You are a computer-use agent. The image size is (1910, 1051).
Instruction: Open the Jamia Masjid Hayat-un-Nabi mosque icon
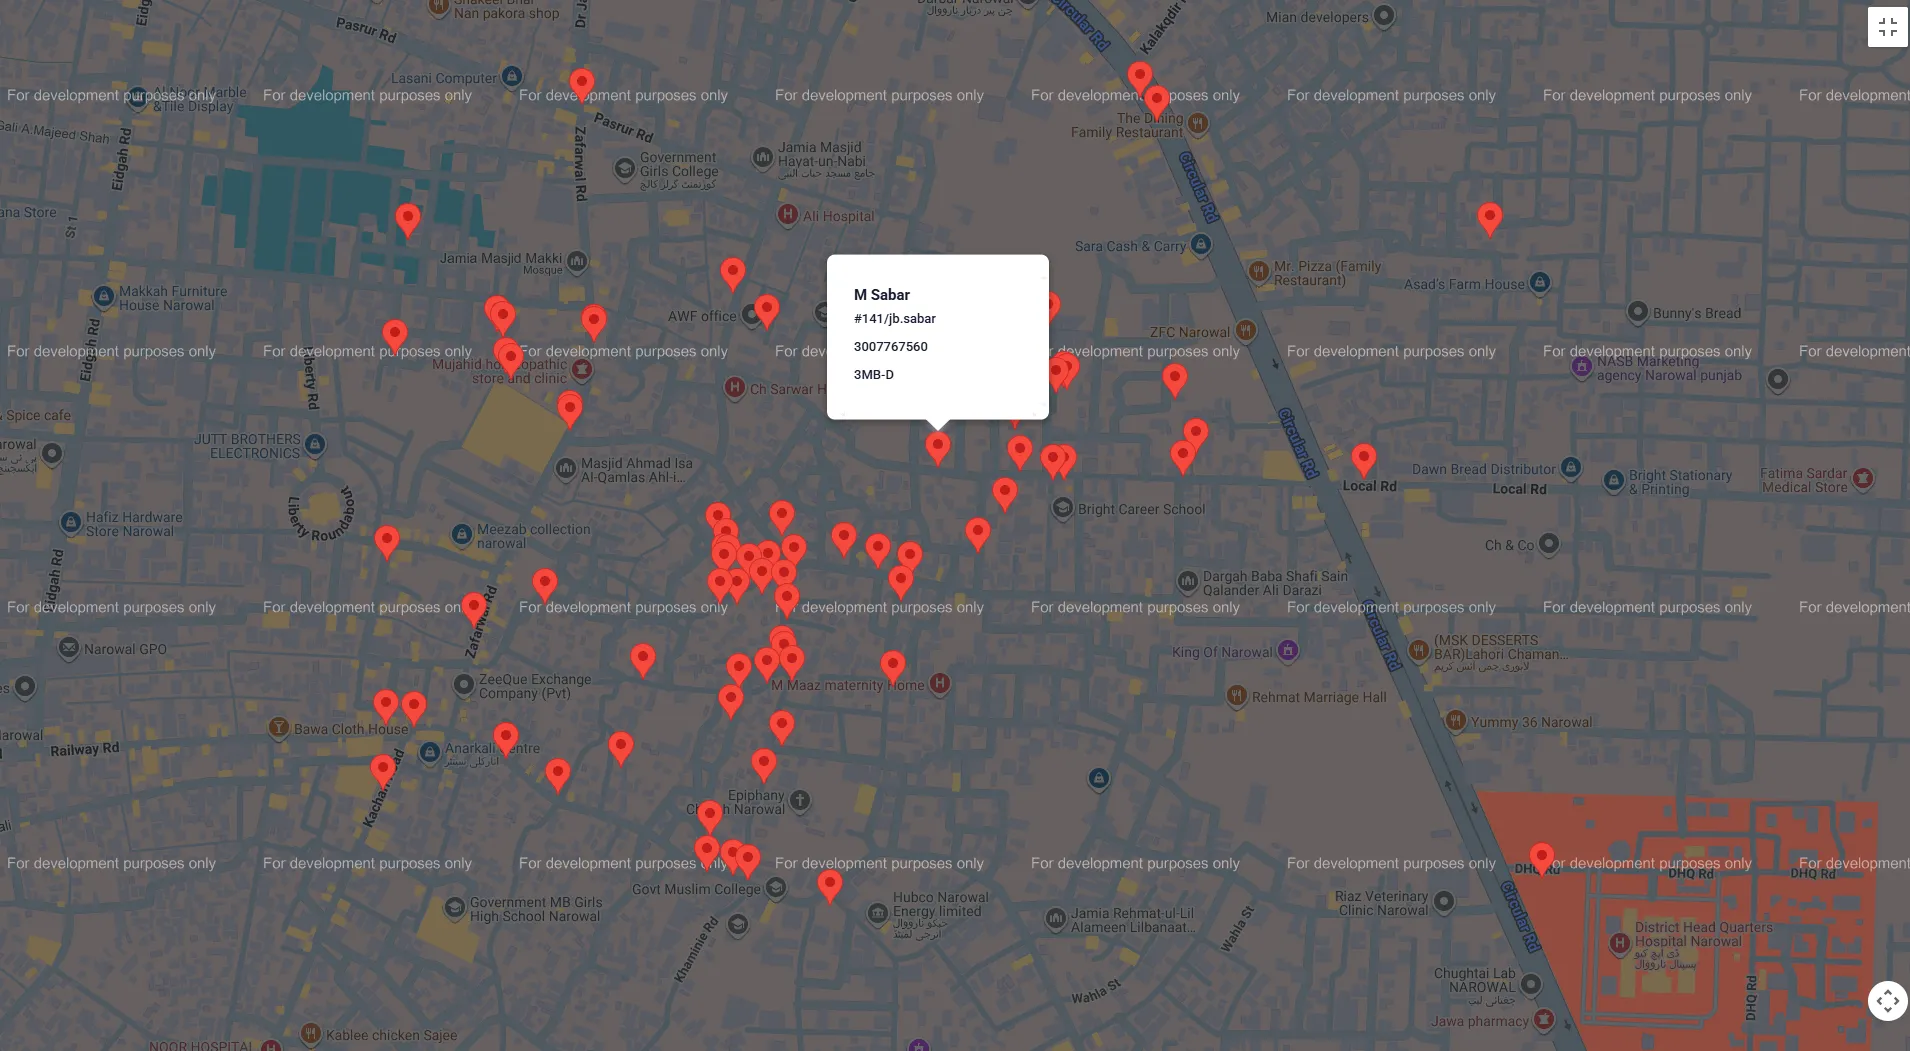click(763, 158)
